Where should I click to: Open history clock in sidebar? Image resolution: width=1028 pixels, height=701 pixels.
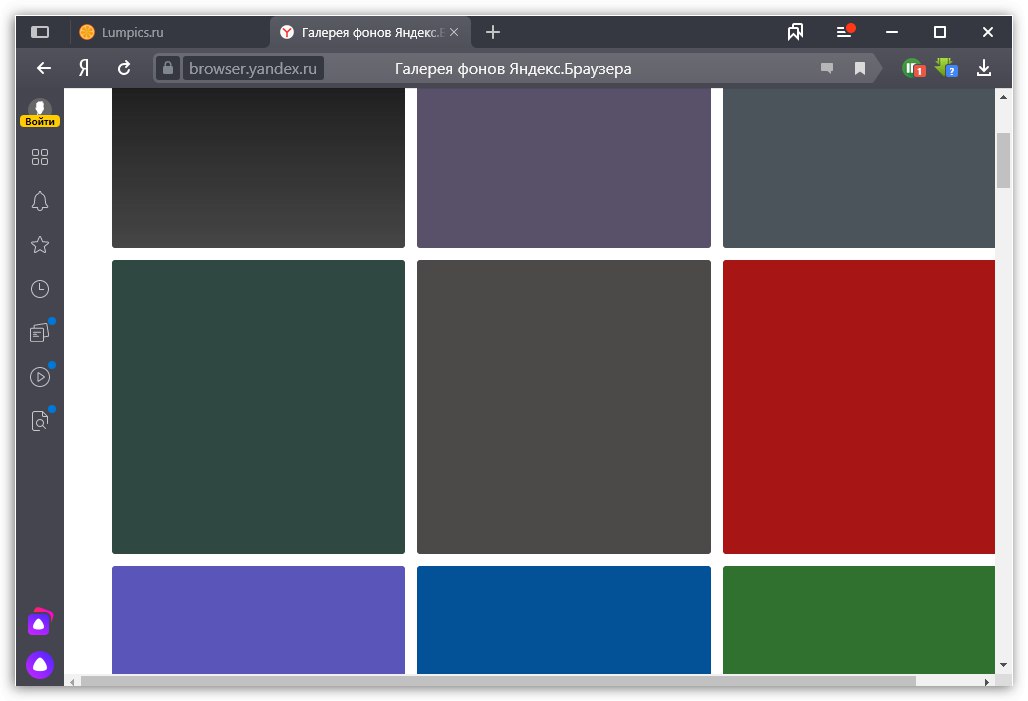tap(40, 289)
